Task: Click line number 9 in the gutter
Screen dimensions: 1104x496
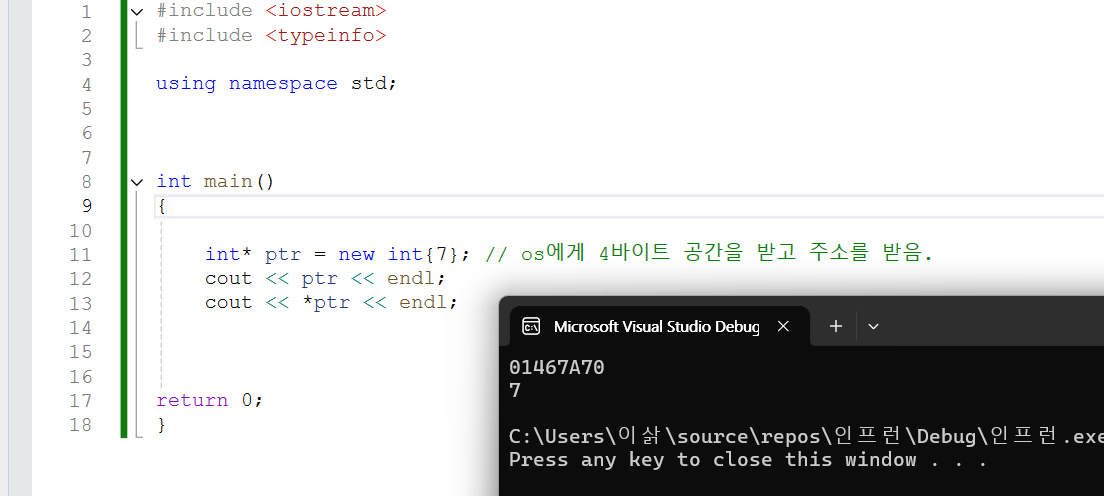Action: pyautogui.click(x=86, y=206)
